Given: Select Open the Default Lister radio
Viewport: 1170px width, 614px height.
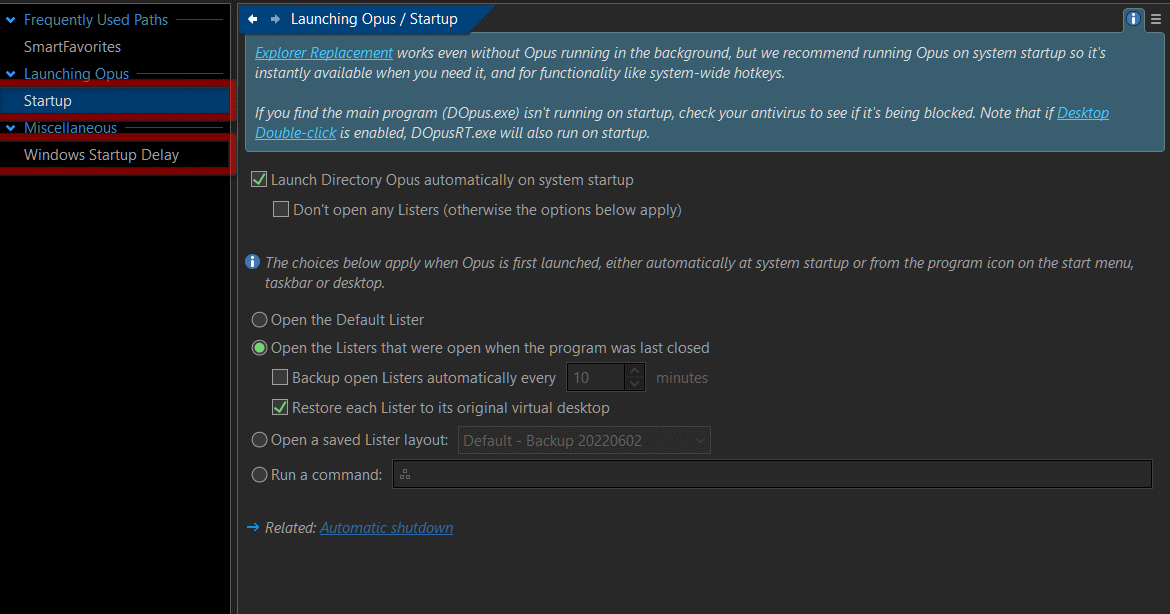Looking at the screenshot, I should tap(260, 320).
